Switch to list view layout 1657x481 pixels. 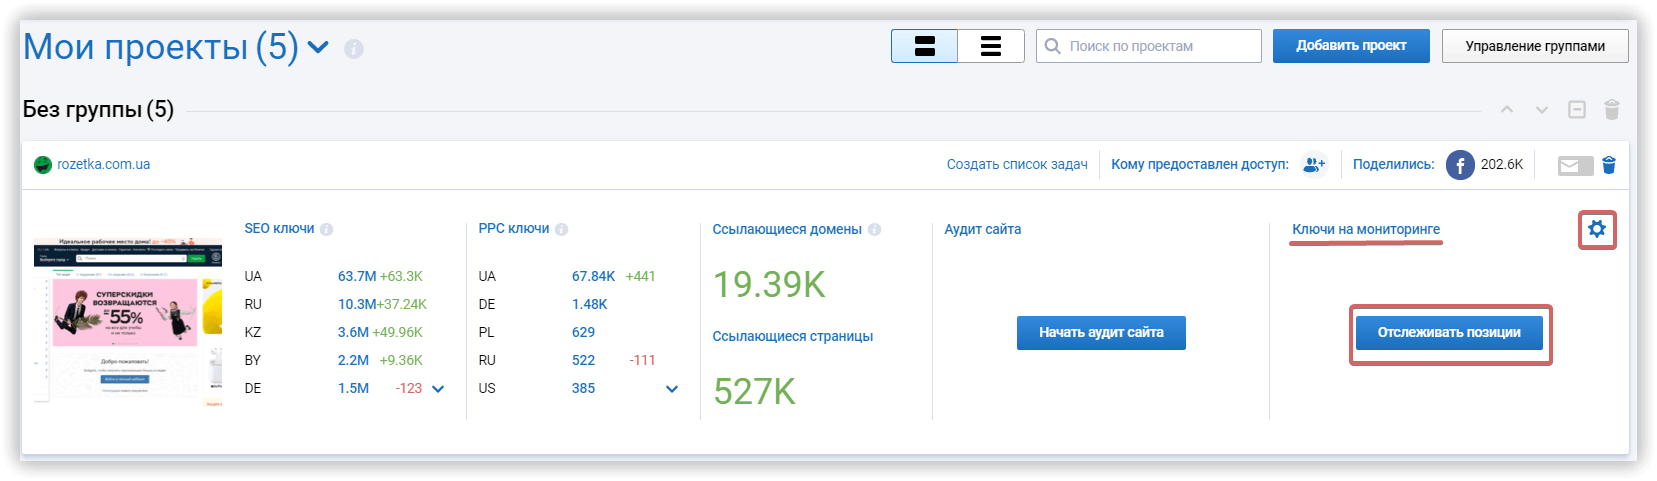(x=991, y=46)
